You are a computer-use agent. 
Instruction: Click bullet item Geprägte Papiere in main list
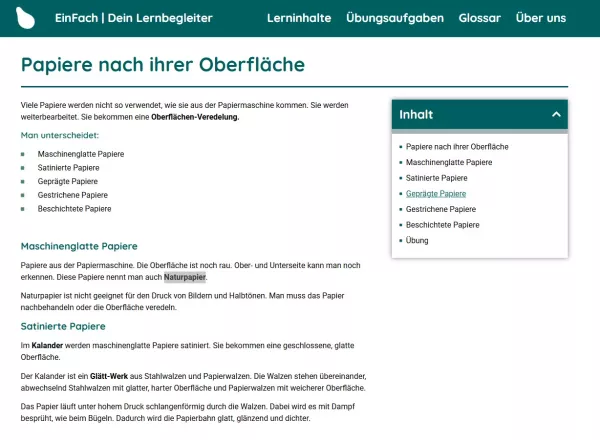[67, 181]
